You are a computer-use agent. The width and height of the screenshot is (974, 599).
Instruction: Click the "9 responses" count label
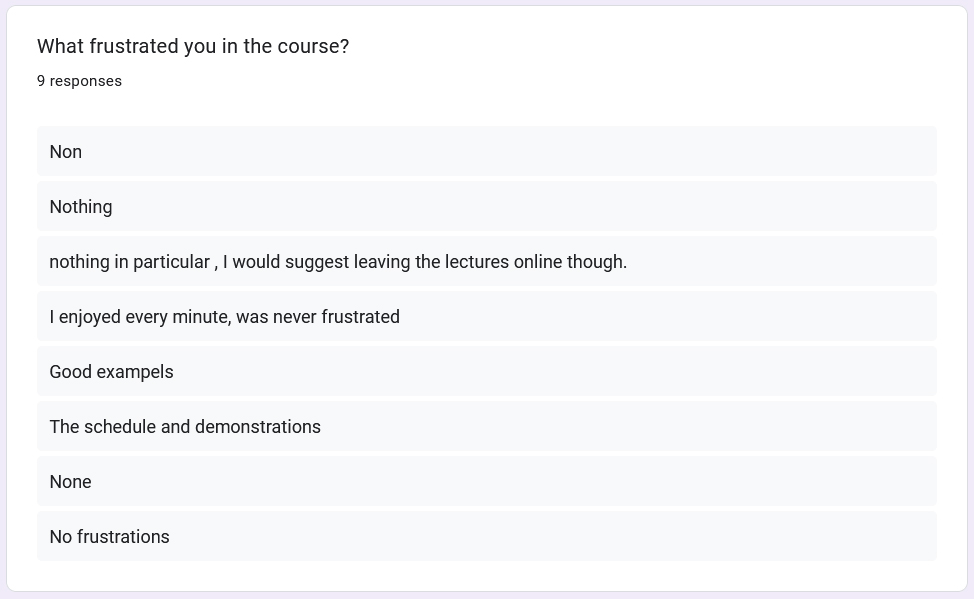click(79, 81)
